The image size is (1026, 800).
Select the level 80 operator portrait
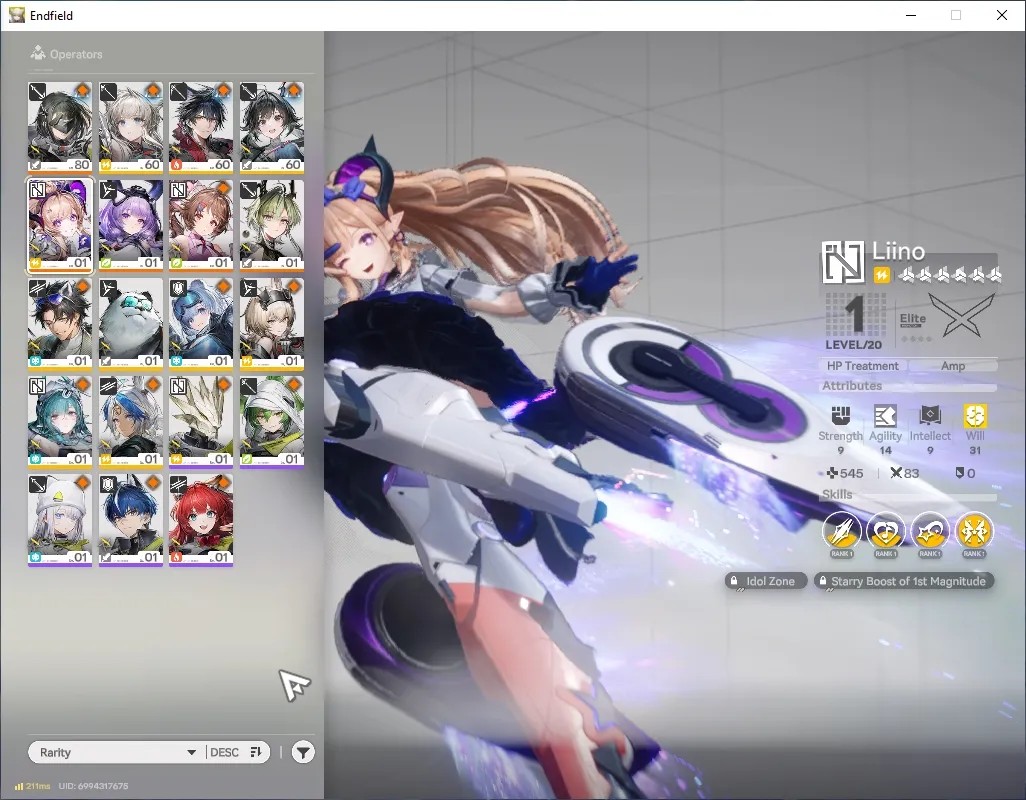pyautogui.click(x=60, y=128)
